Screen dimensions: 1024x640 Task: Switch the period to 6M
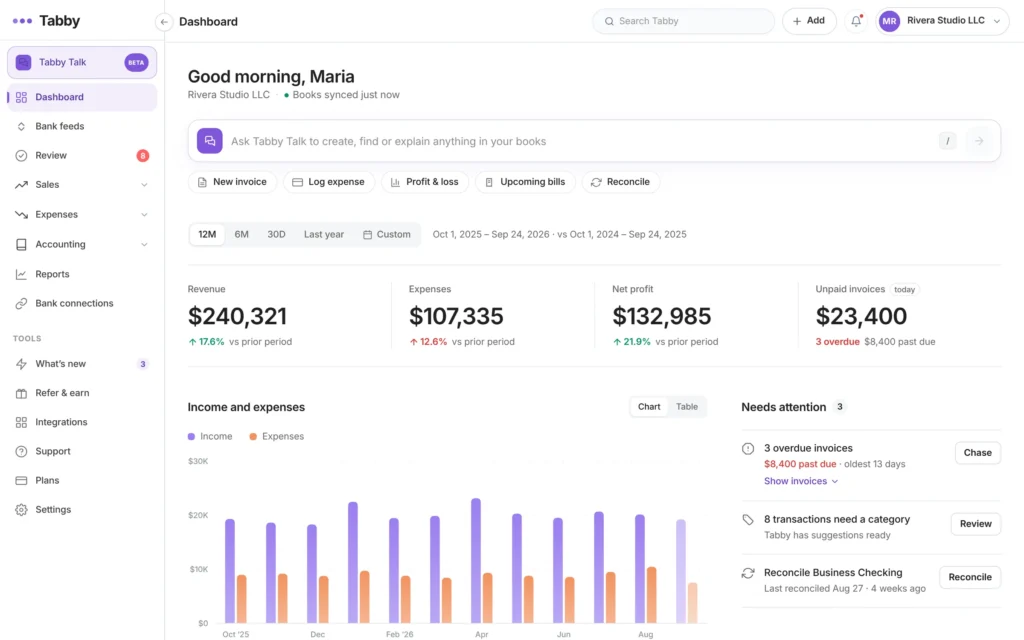tap(242, 234)
